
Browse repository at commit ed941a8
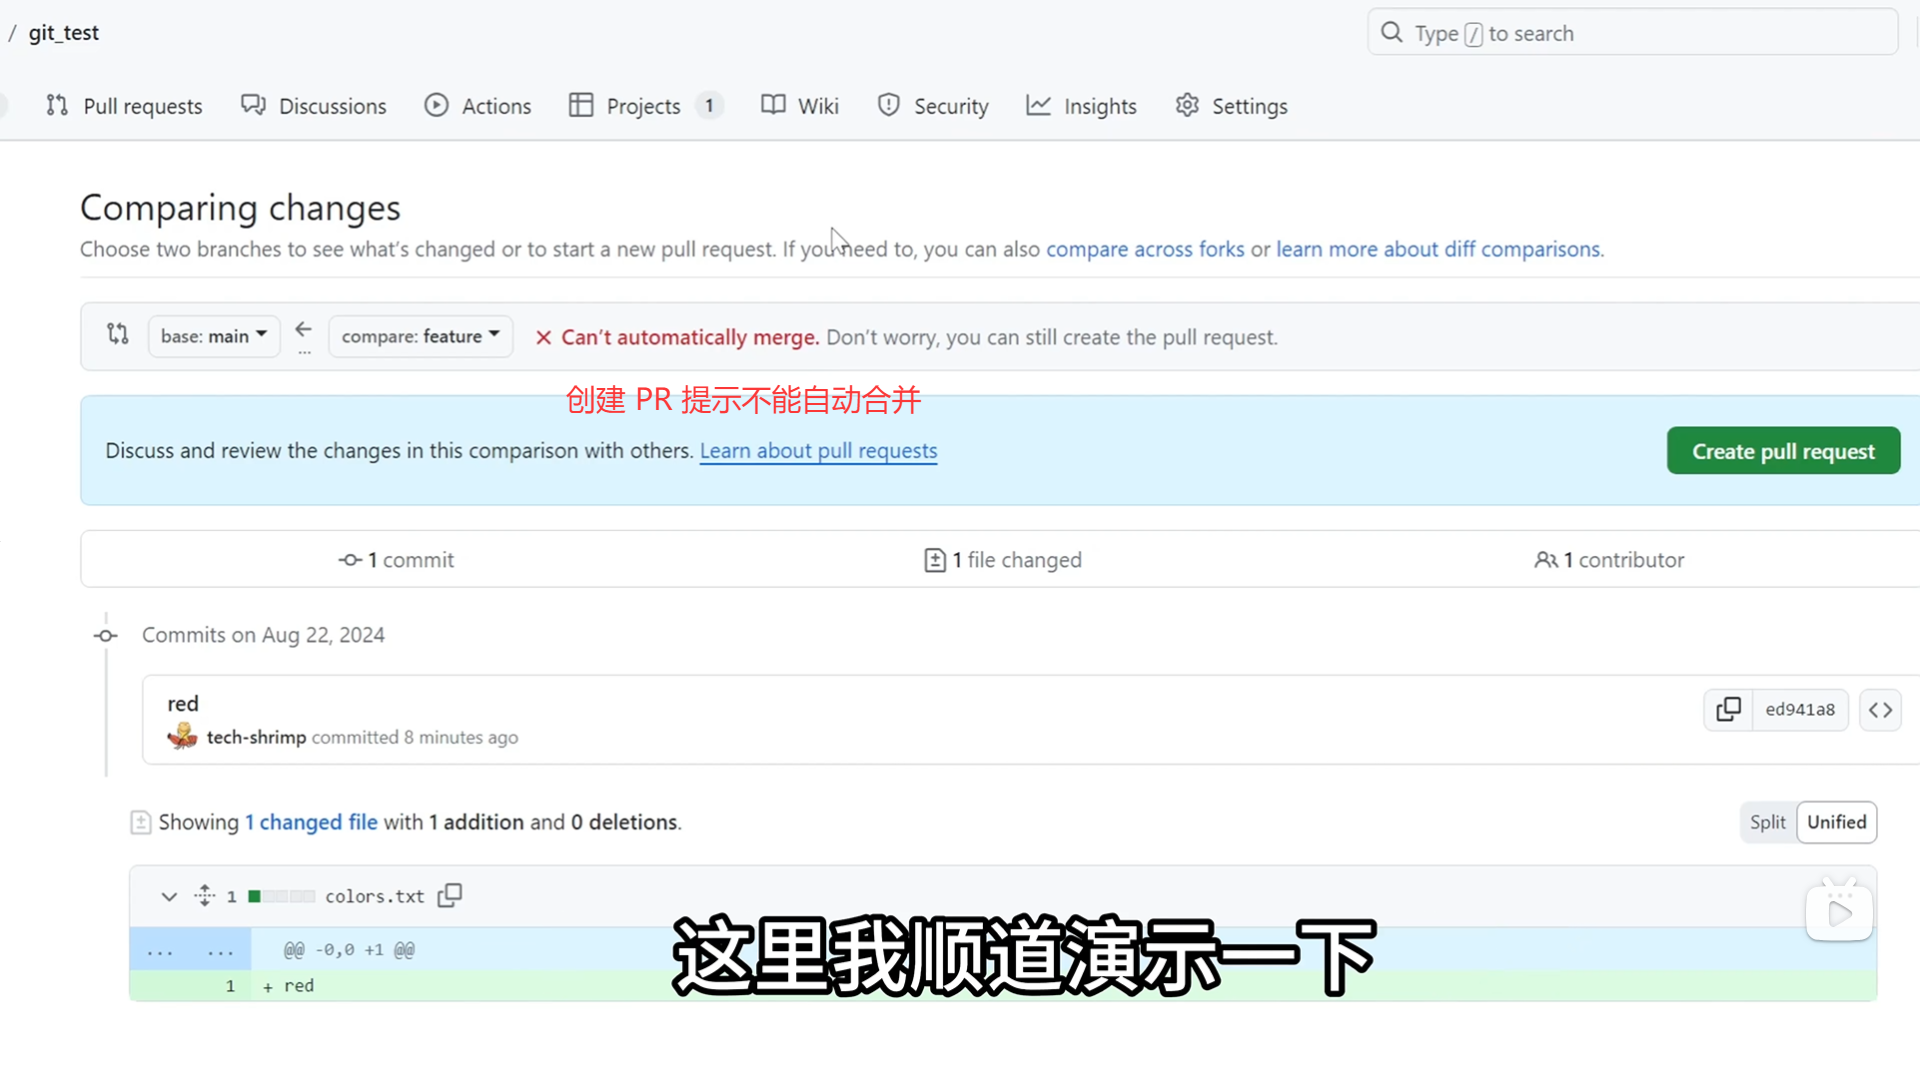point(1880,710)
